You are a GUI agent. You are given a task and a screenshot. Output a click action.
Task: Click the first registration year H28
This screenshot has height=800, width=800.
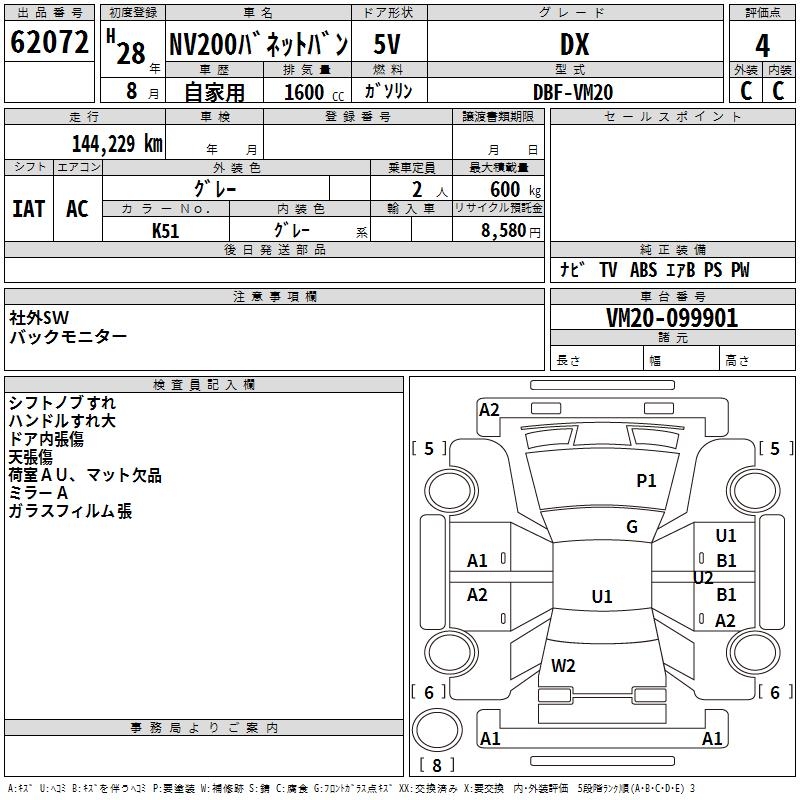(126, 47)
